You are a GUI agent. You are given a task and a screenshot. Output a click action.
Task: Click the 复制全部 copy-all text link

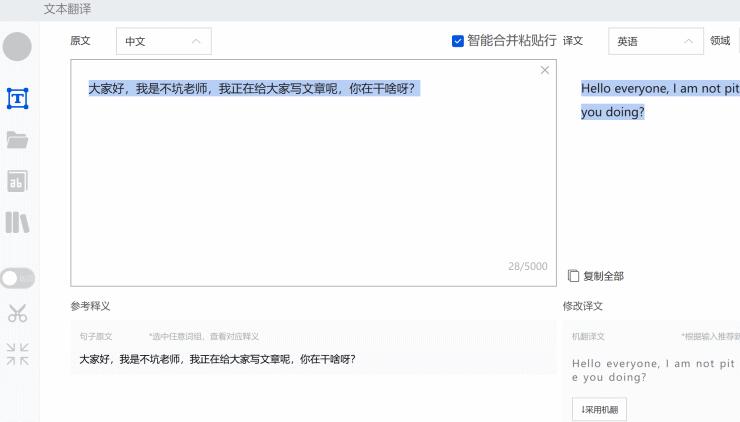pyautogui.click(x=603, y=276)
